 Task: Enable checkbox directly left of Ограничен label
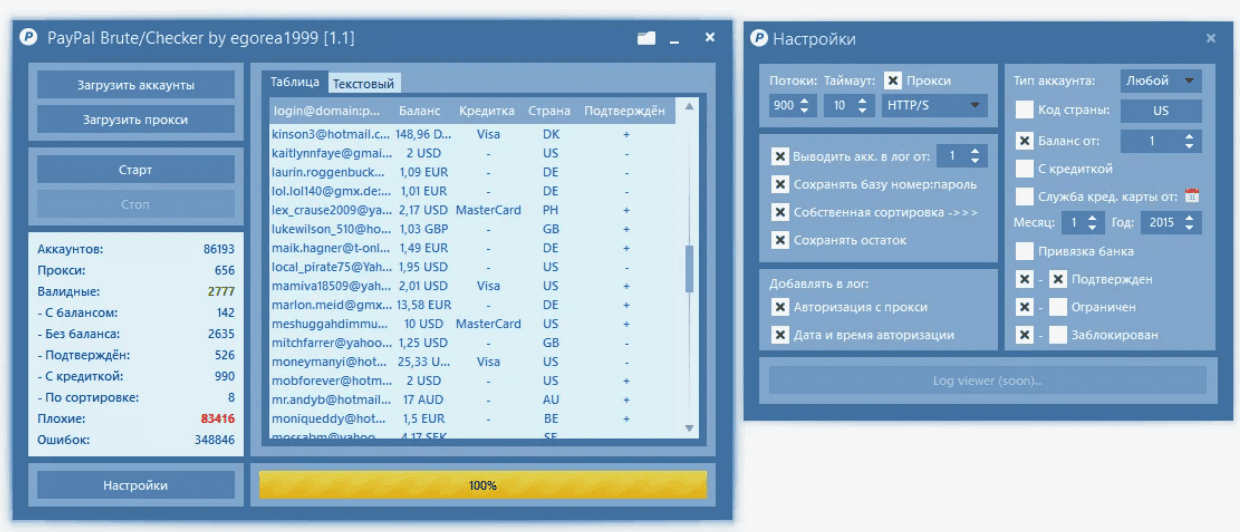[1058, 307]
